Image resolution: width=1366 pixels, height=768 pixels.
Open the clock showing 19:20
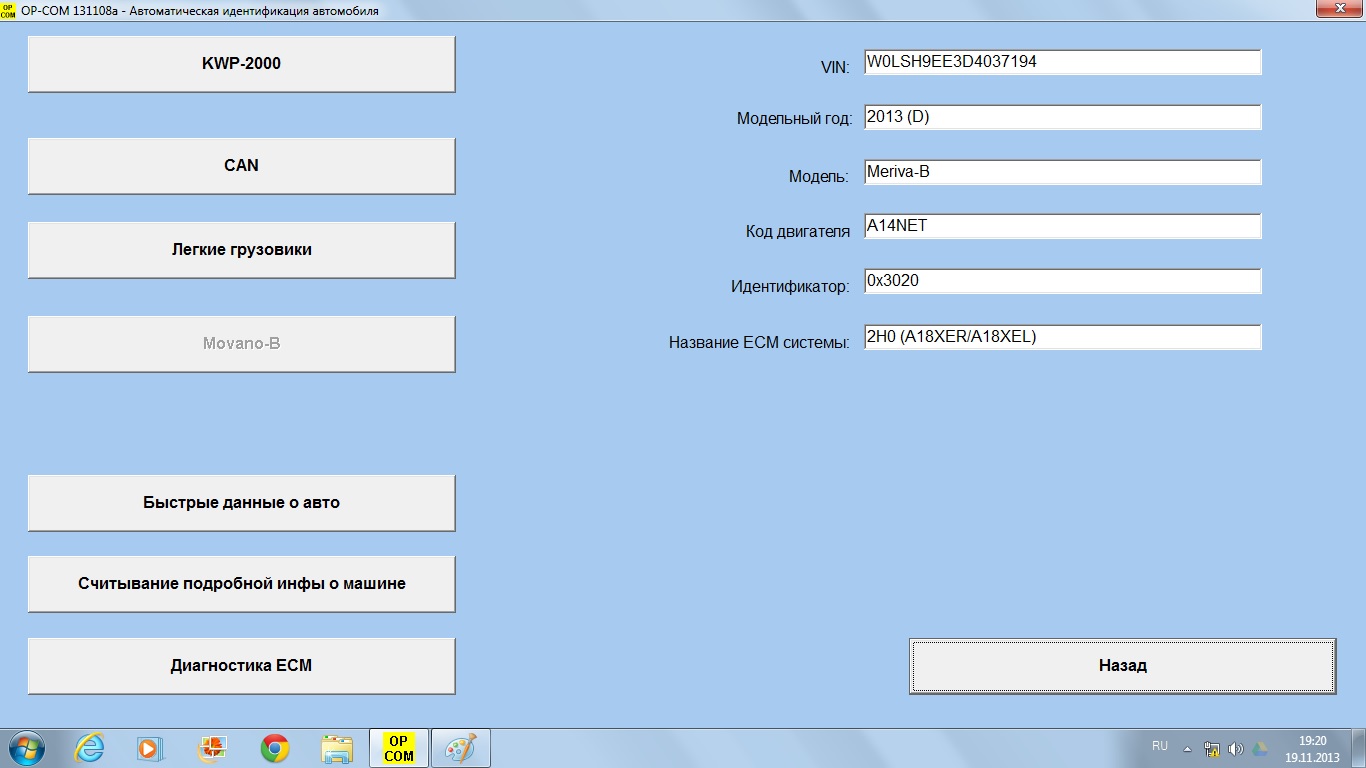[1312, 748]
